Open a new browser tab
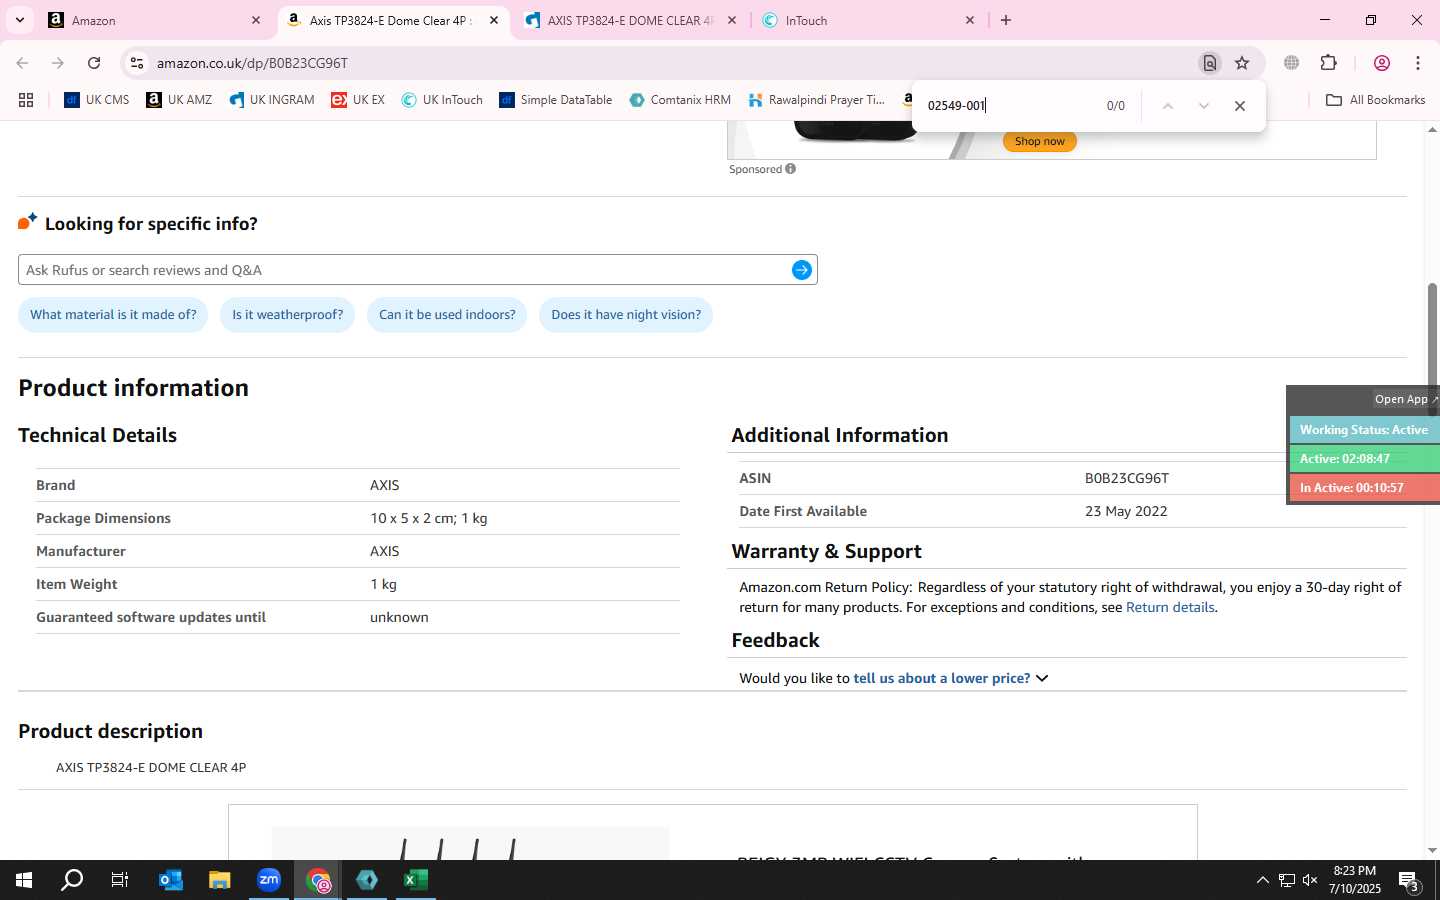1440x900 pixels. 1006,20
